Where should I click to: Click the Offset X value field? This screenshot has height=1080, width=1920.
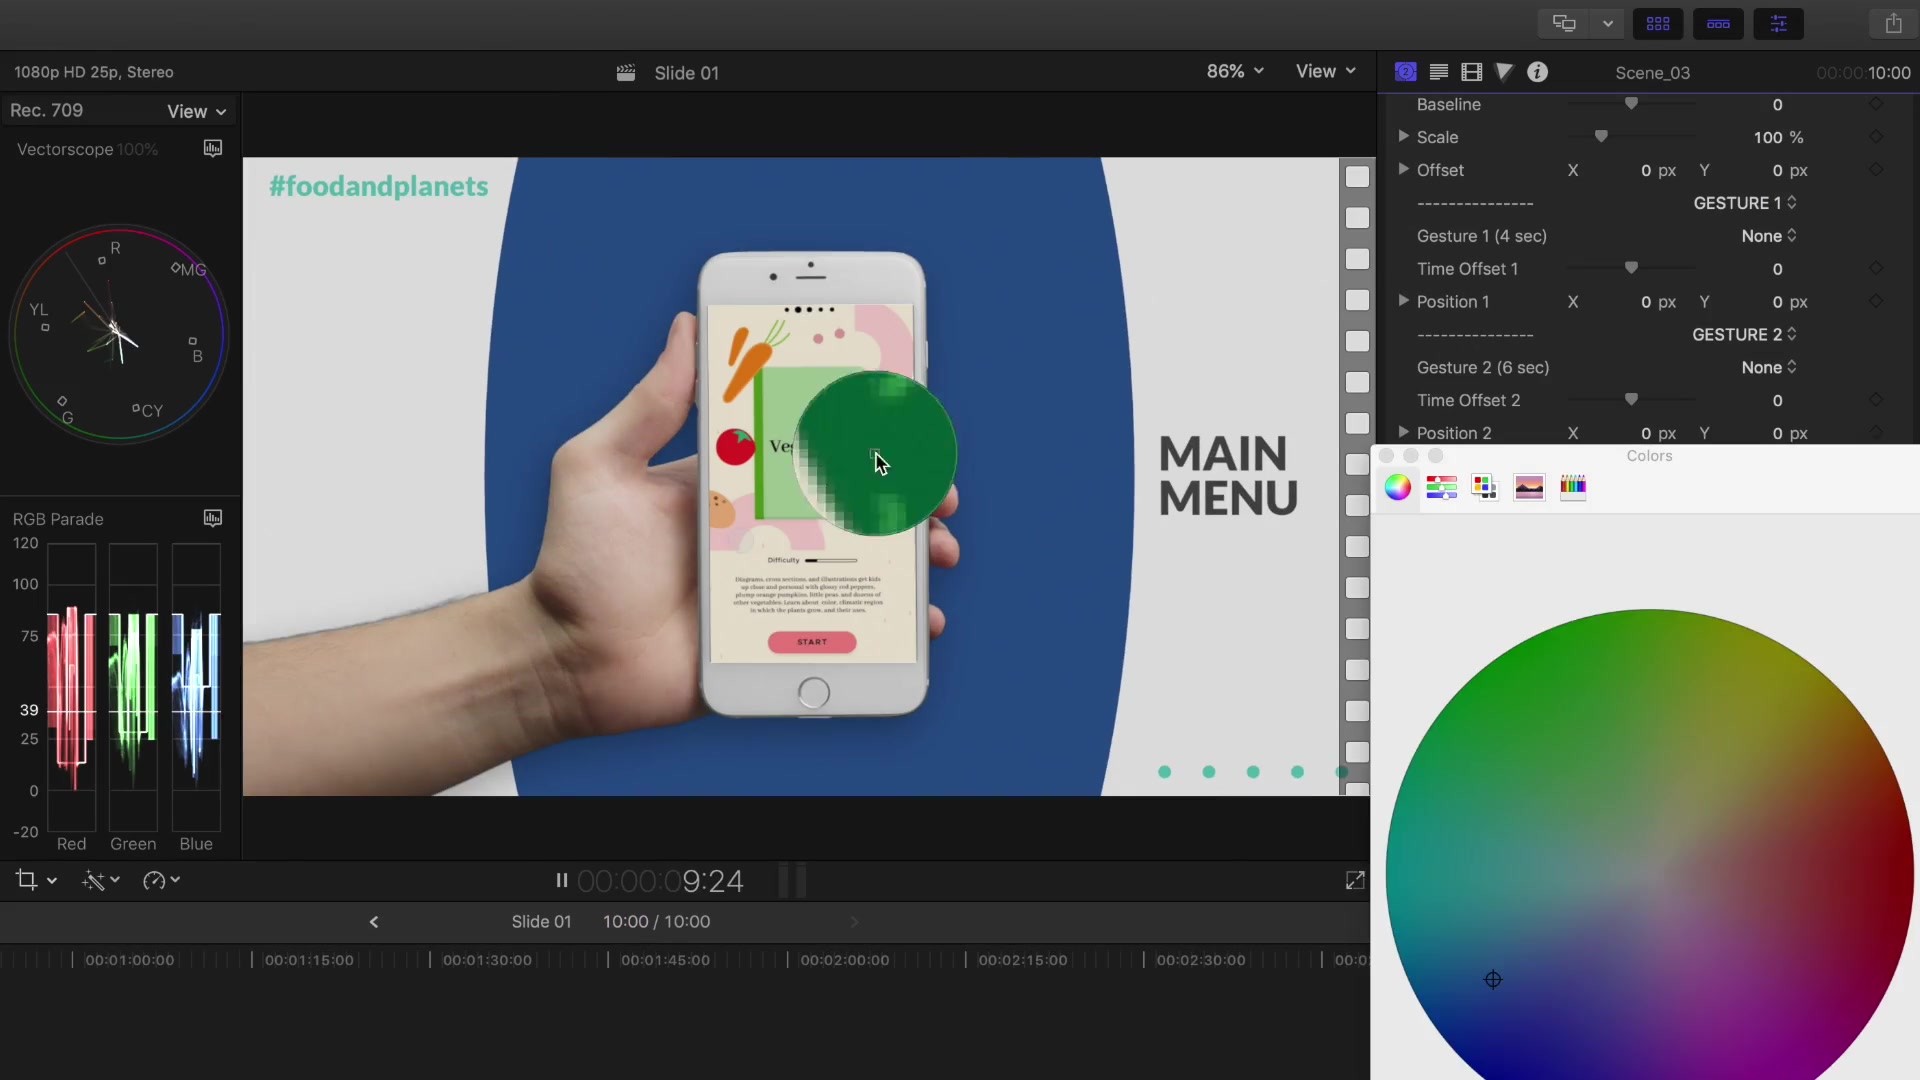(1646, 171)
